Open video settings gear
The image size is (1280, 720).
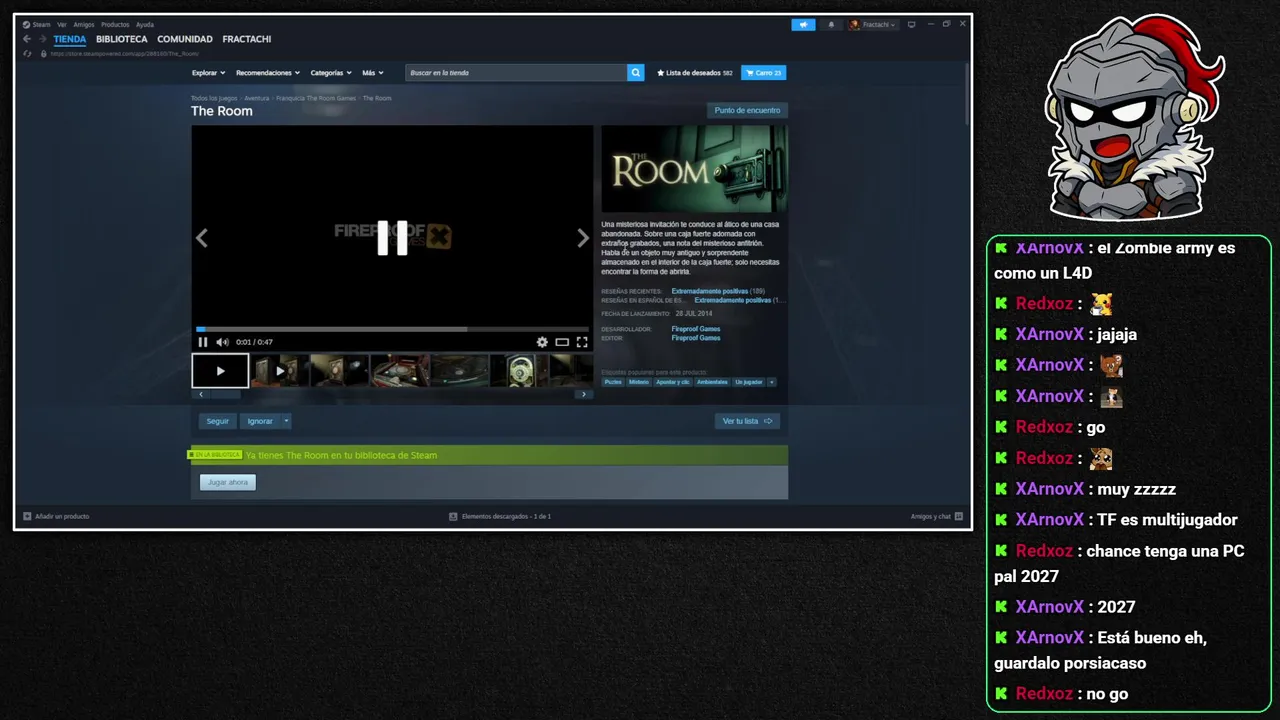point(542,342)
